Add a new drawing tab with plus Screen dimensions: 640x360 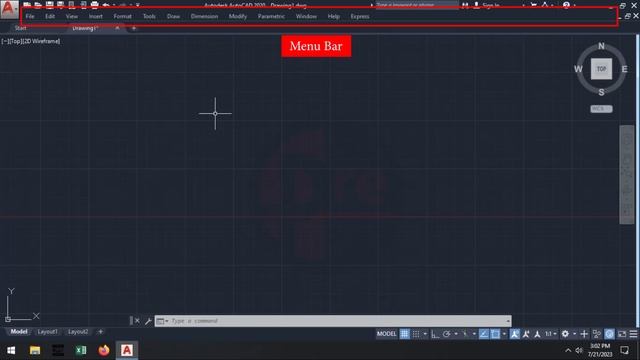click(133, 28)
